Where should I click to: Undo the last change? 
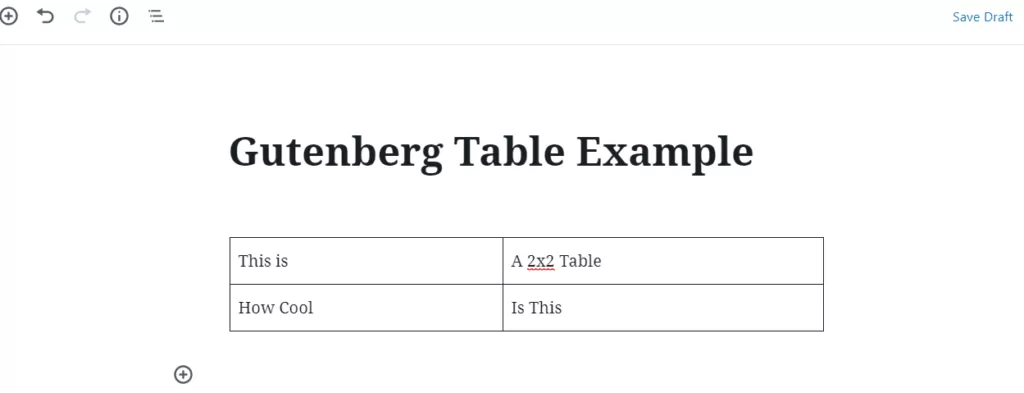pos(45,16)
